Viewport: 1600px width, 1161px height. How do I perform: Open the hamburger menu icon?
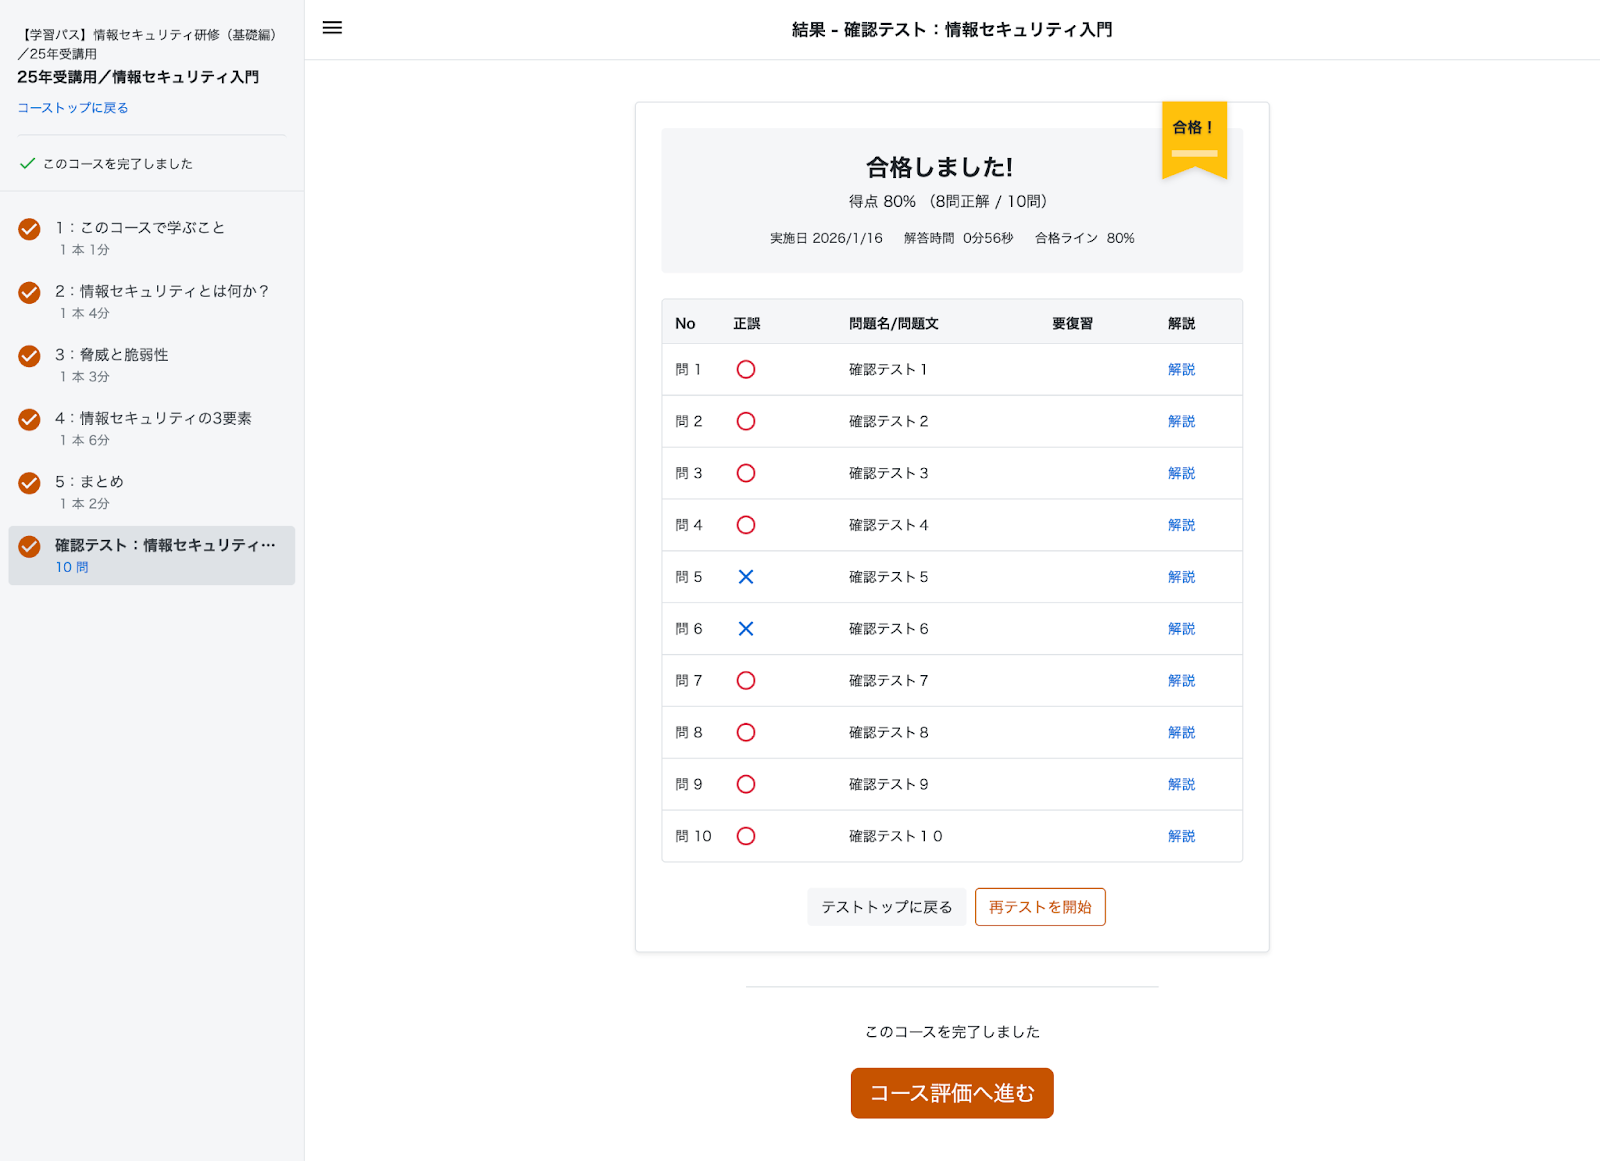click(332, 28)
